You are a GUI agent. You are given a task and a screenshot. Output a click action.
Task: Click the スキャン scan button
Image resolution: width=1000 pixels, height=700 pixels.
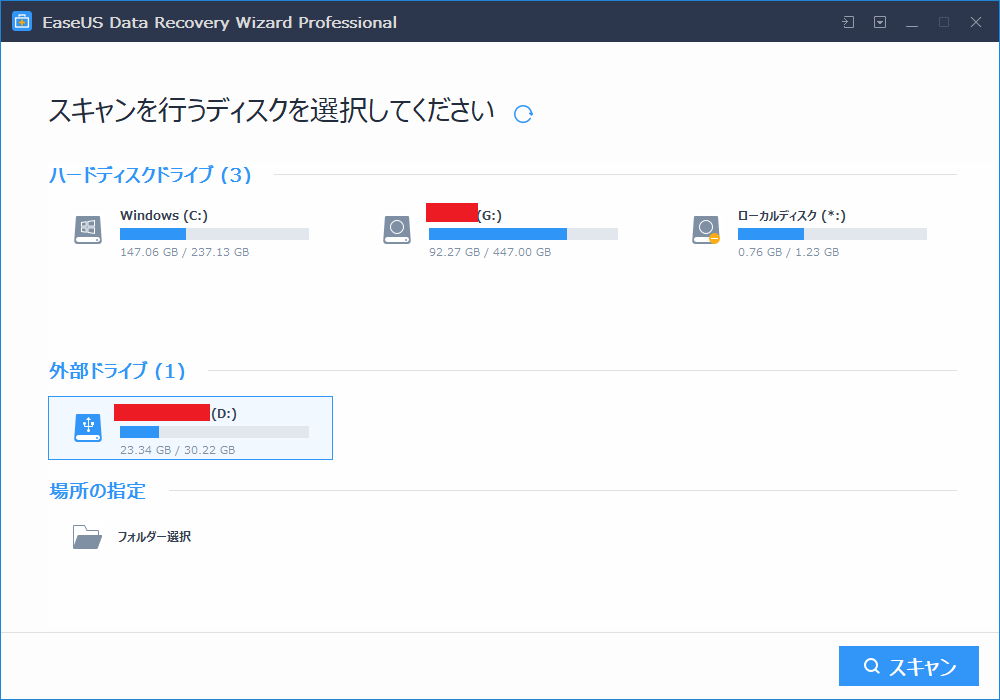coord(909,666)
